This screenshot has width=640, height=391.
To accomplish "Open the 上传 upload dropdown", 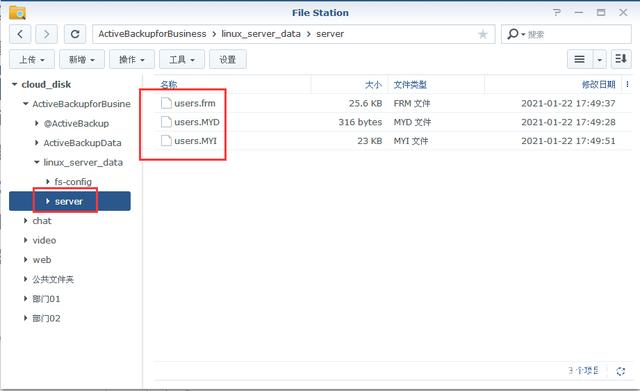I will [32, 60].
